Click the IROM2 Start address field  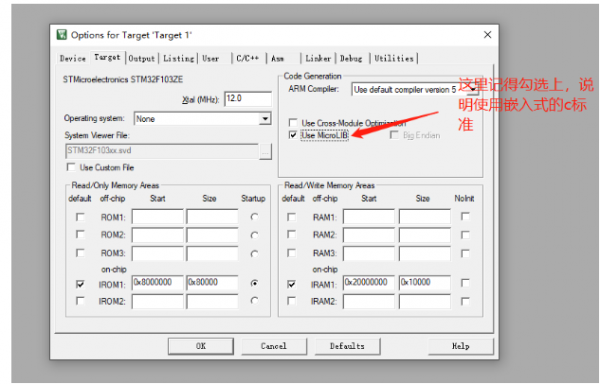point(158,301)
